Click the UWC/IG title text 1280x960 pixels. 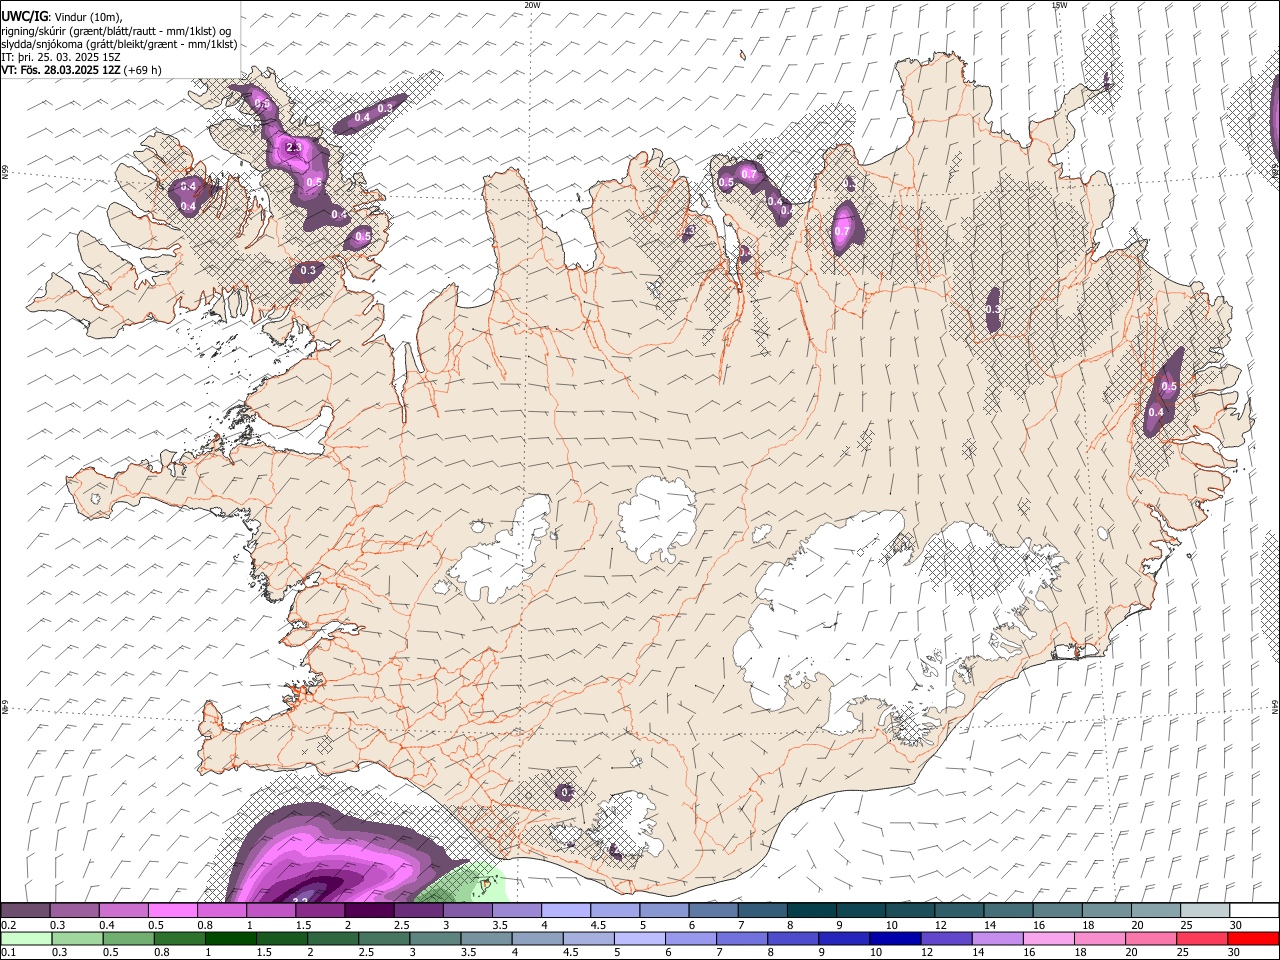(25, 16)
